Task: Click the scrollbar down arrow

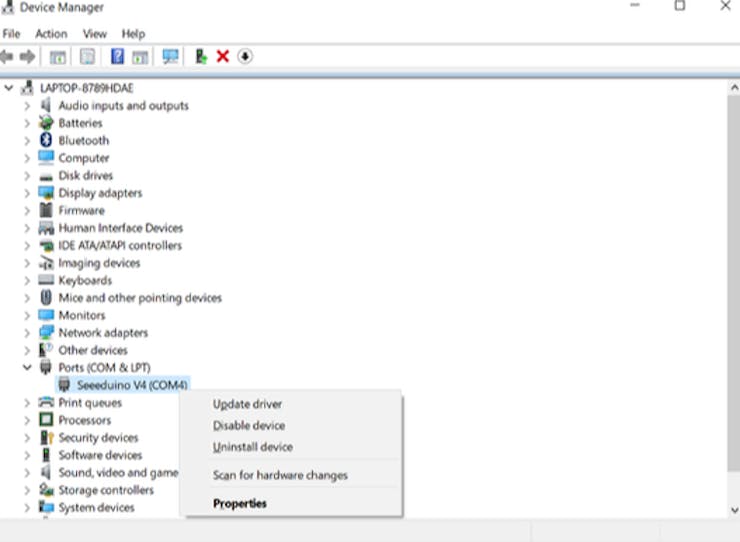Action: tap(734, 509)
